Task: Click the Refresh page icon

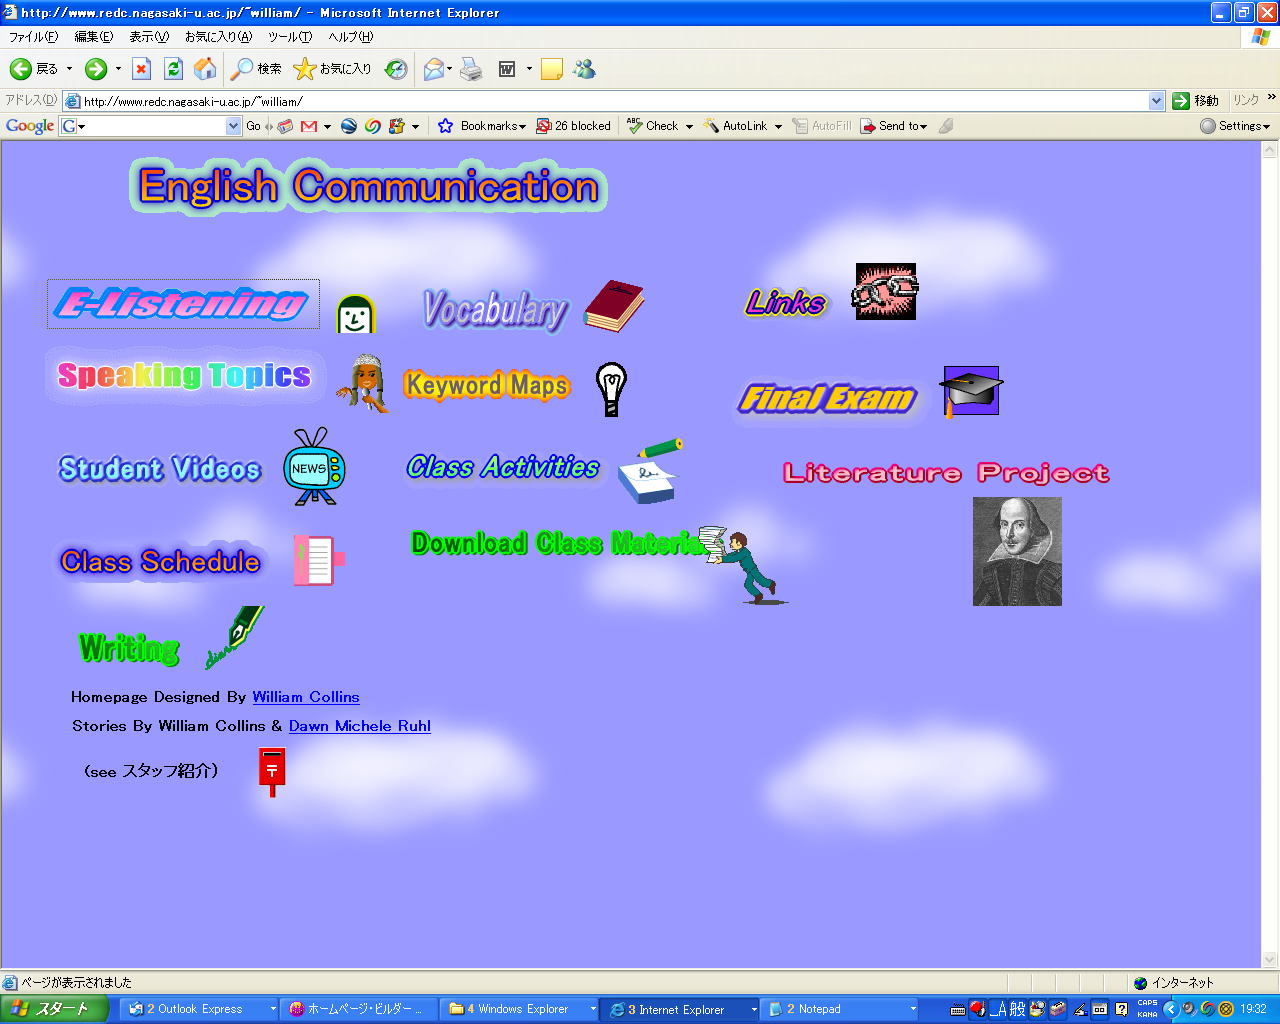Action: 173,69
